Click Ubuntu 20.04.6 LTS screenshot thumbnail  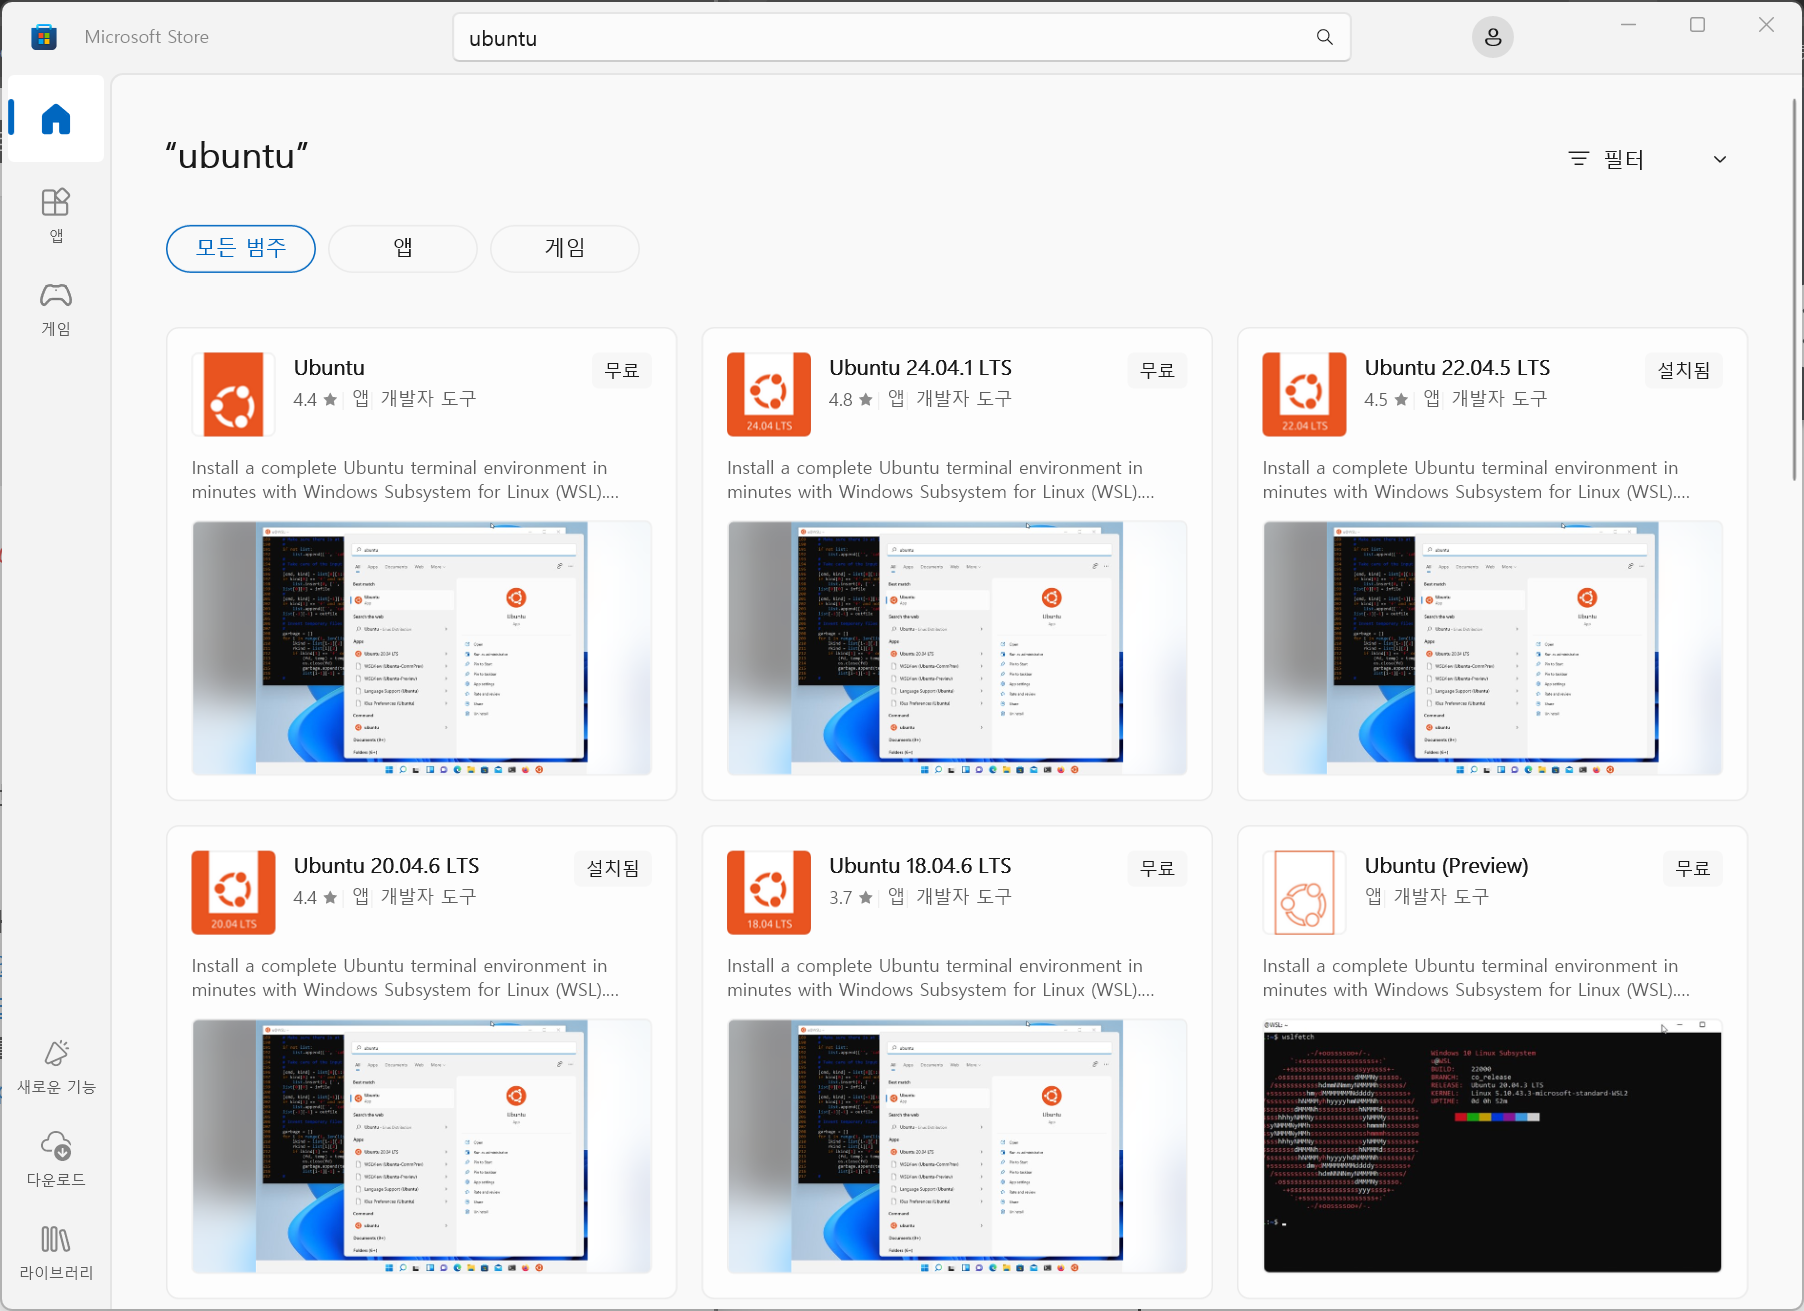pos(422,1146)
